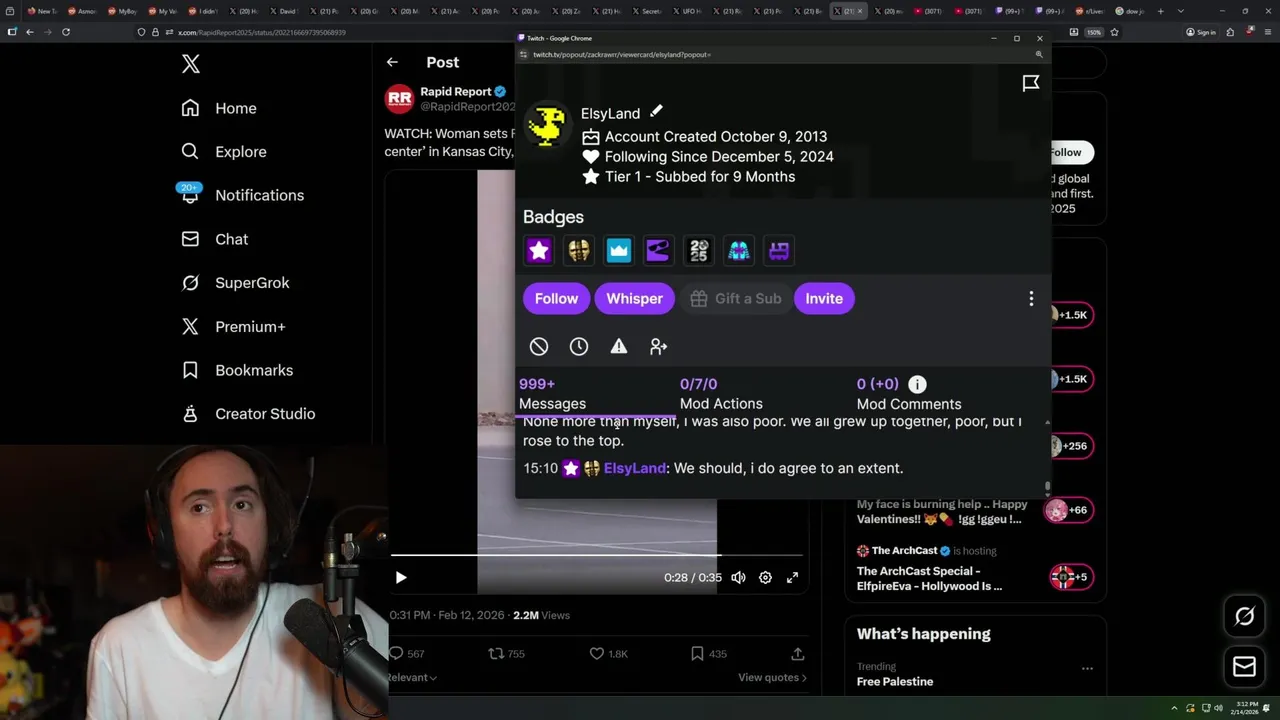The height and width of the screenshot is (720, 1280).
Task: Repost using the 755 repost icon
Action: [x=496, y=653]
